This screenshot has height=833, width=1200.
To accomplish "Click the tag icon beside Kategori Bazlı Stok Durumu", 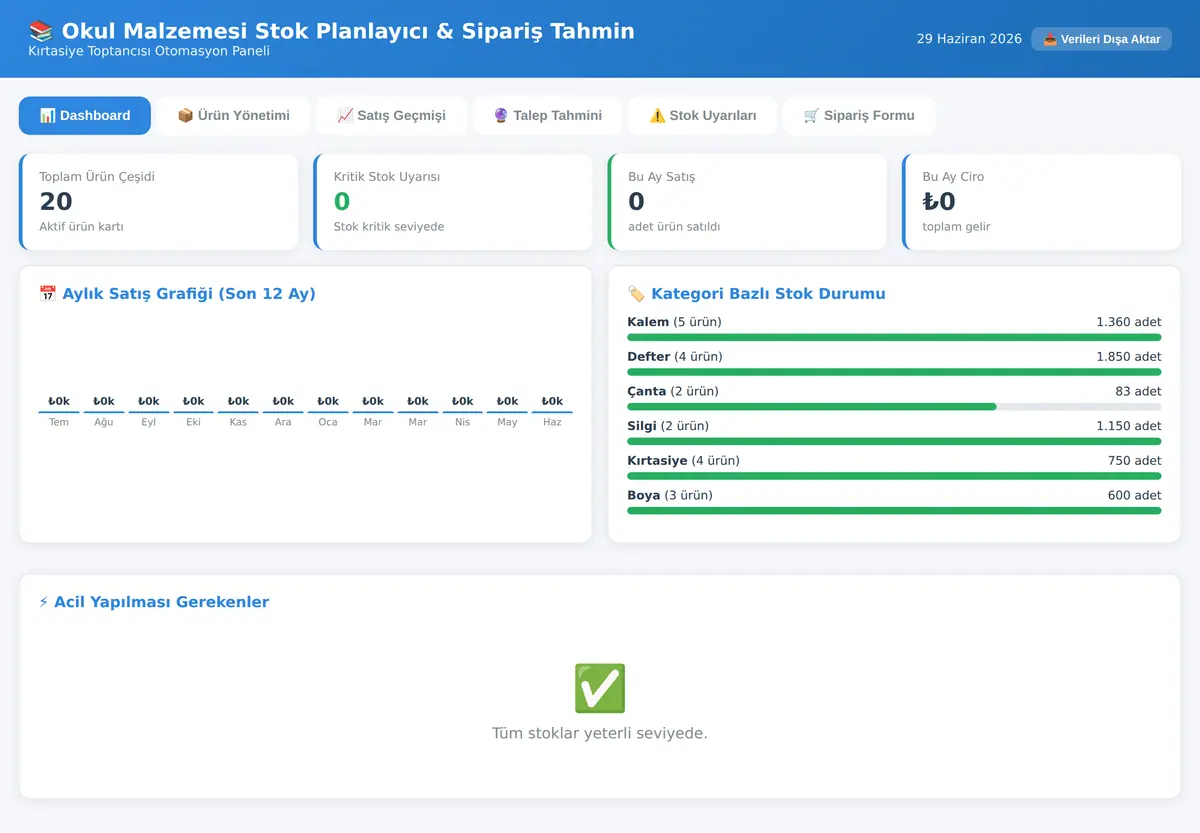I will click(x=636, y=294).
